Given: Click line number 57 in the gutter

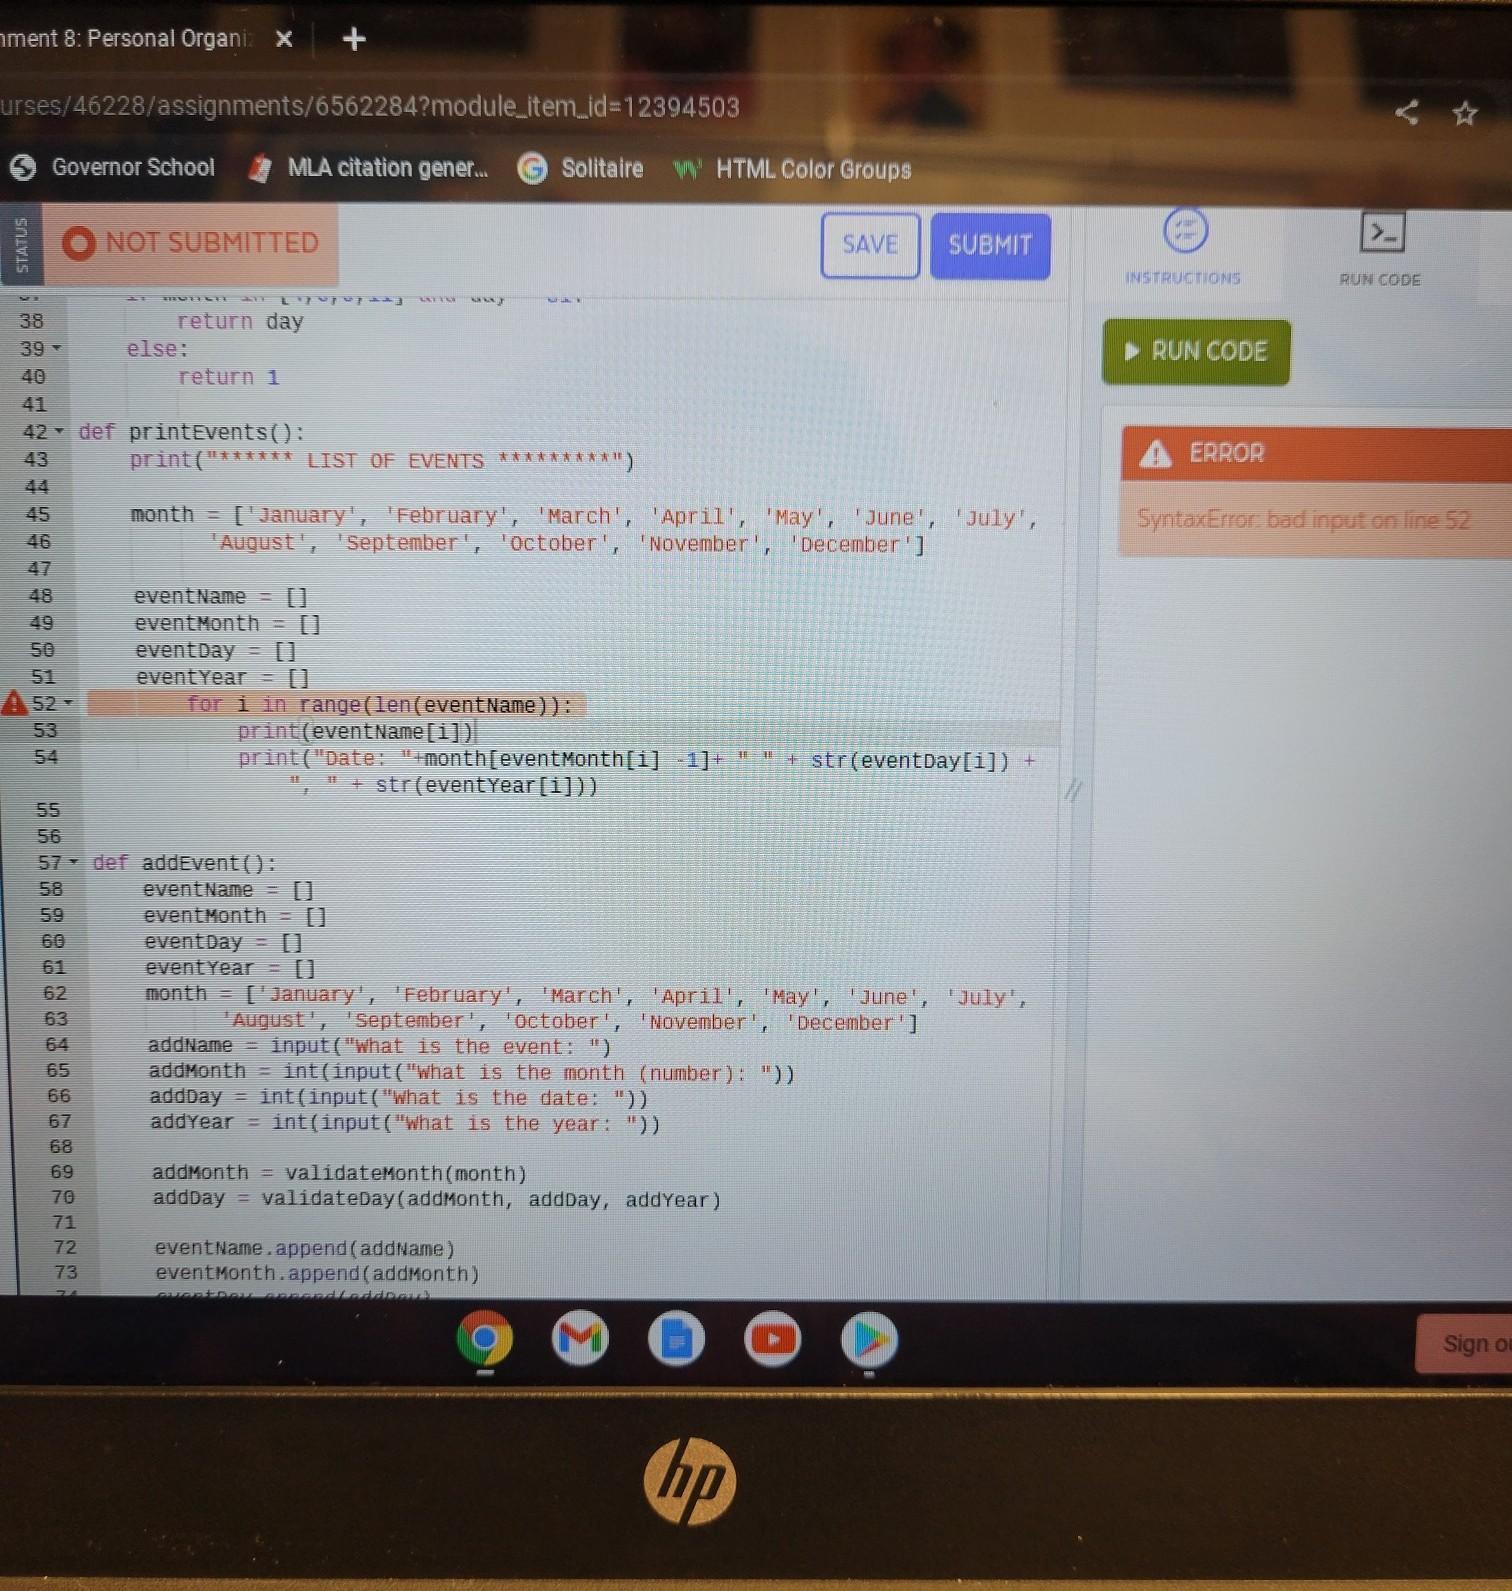Looking at the screenshot, I should (50, 862).
